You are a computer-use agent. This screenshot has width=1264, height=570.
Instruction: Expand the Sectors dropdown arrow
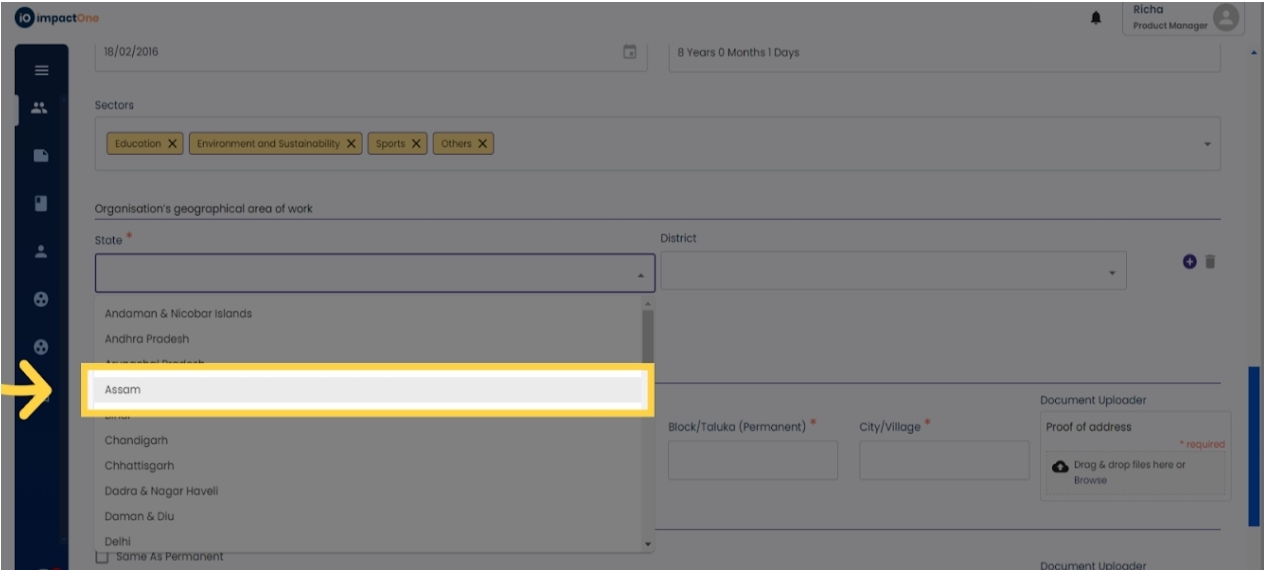(1207, 144)
